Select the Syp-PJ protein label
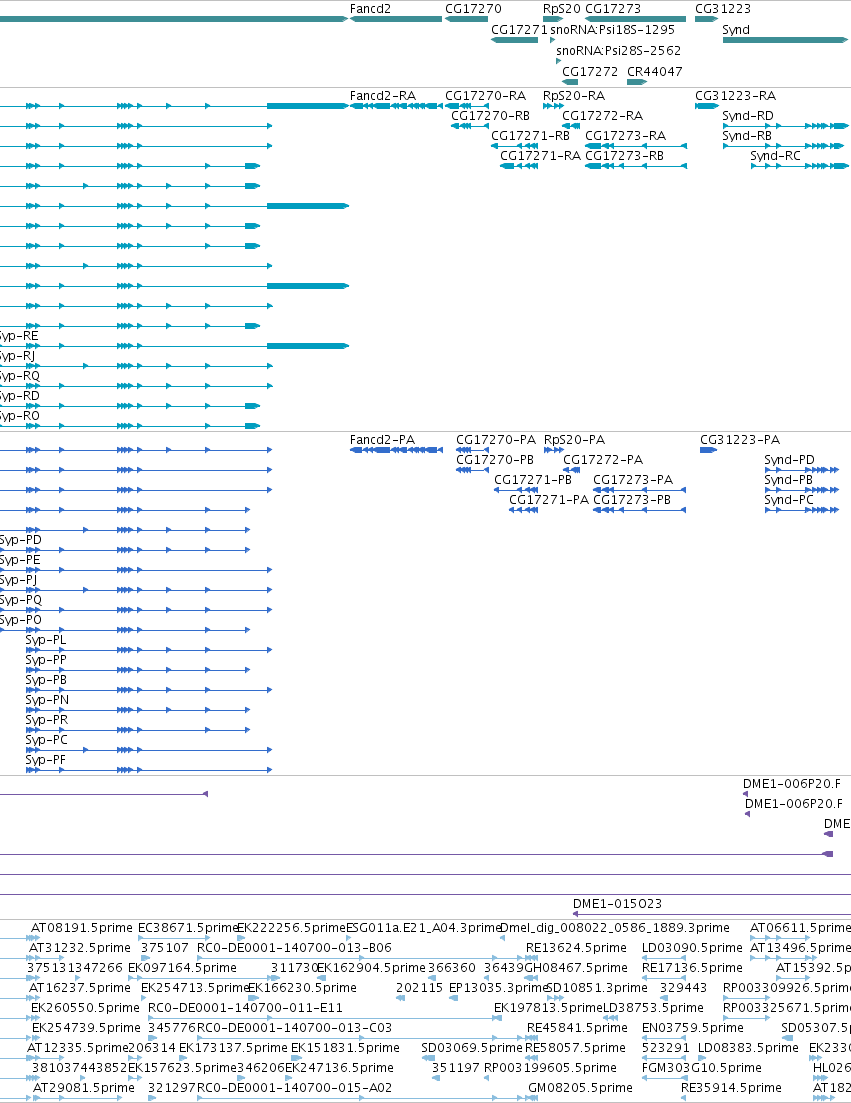851x1103 pixels. (19, 580)
